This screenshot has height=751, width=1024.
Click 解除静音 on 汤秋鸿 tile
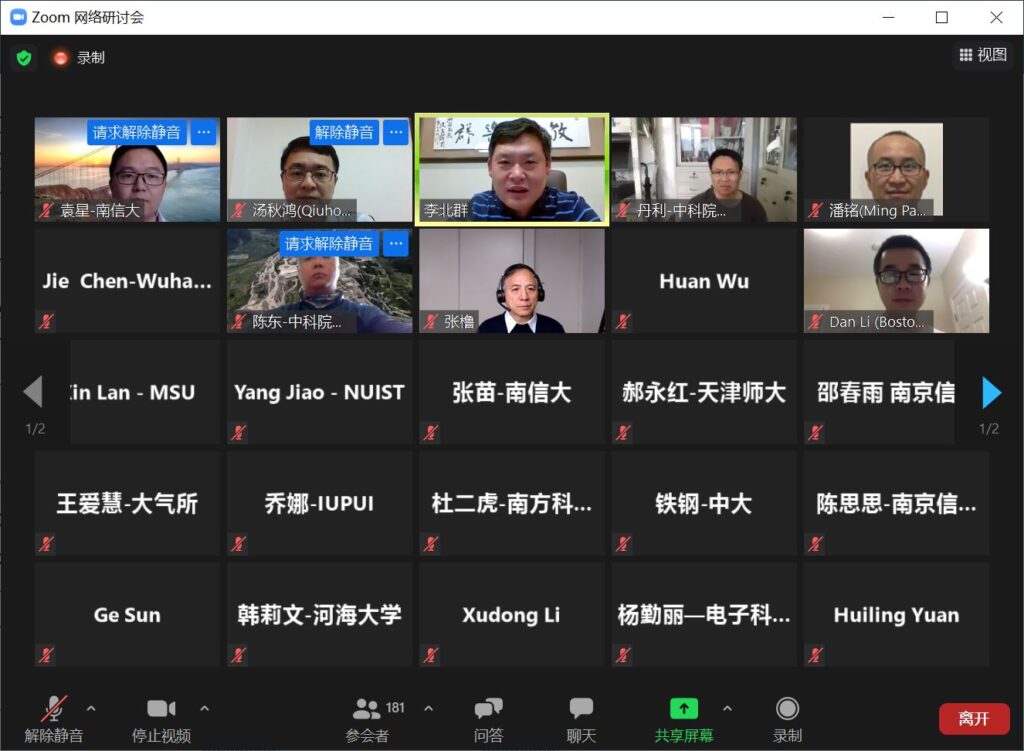coord(344,133)
